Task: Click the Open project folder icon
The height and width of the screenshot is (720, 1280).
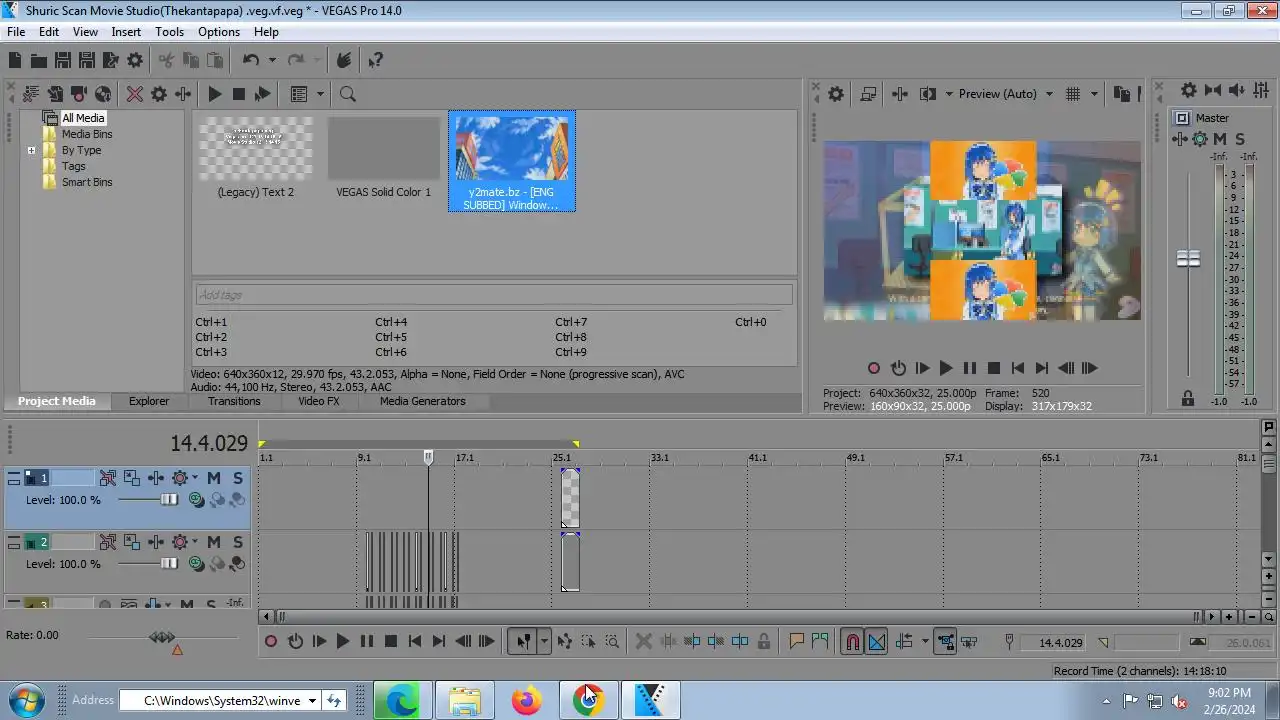Action: coord(39,60)
